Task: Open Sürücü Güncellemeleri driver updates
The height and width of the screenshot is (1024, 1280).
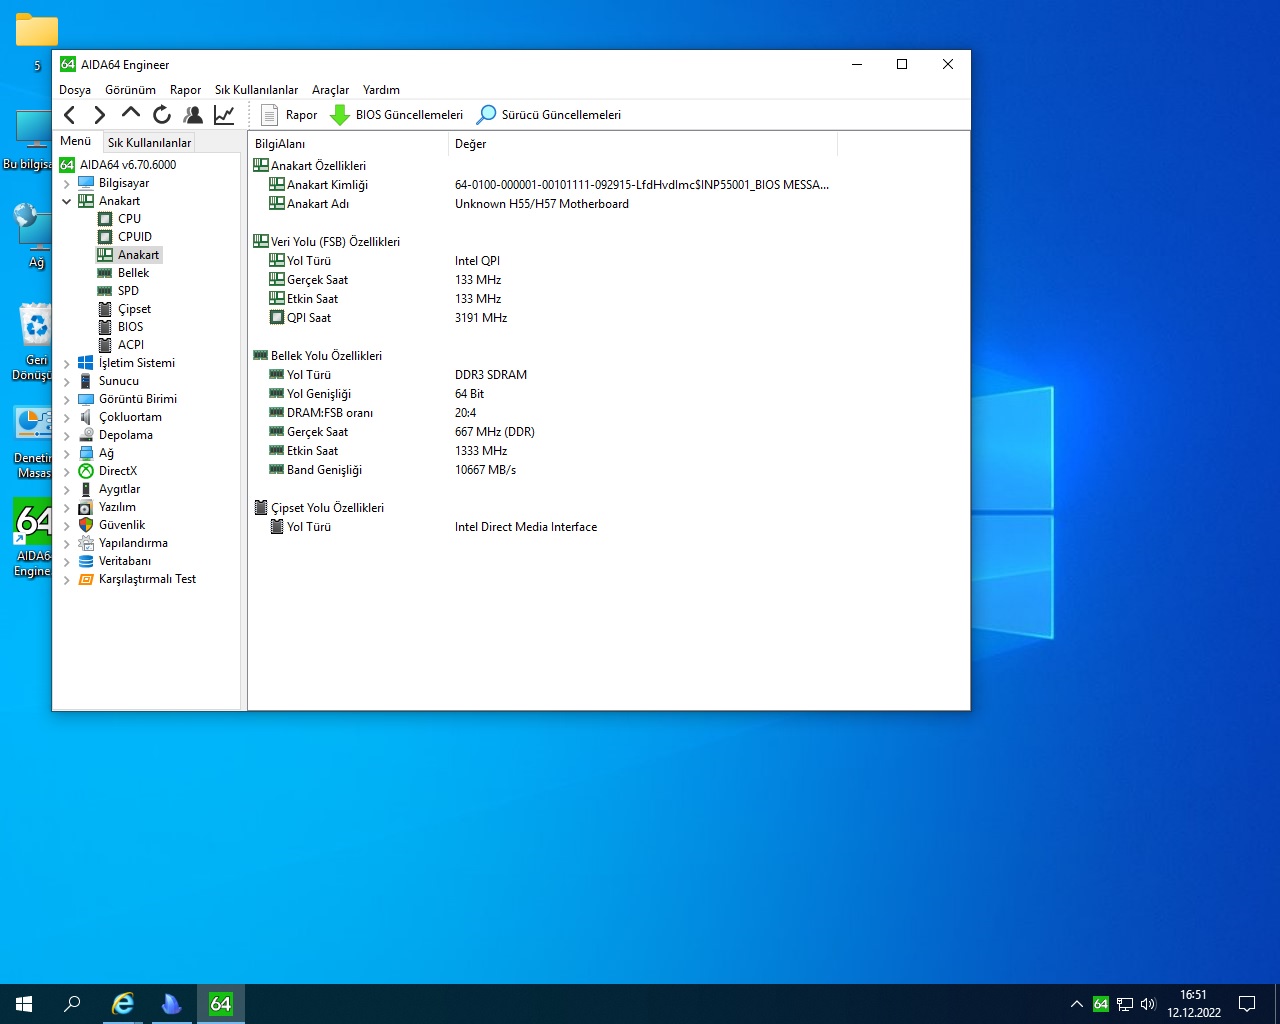Action: [548, 115]
